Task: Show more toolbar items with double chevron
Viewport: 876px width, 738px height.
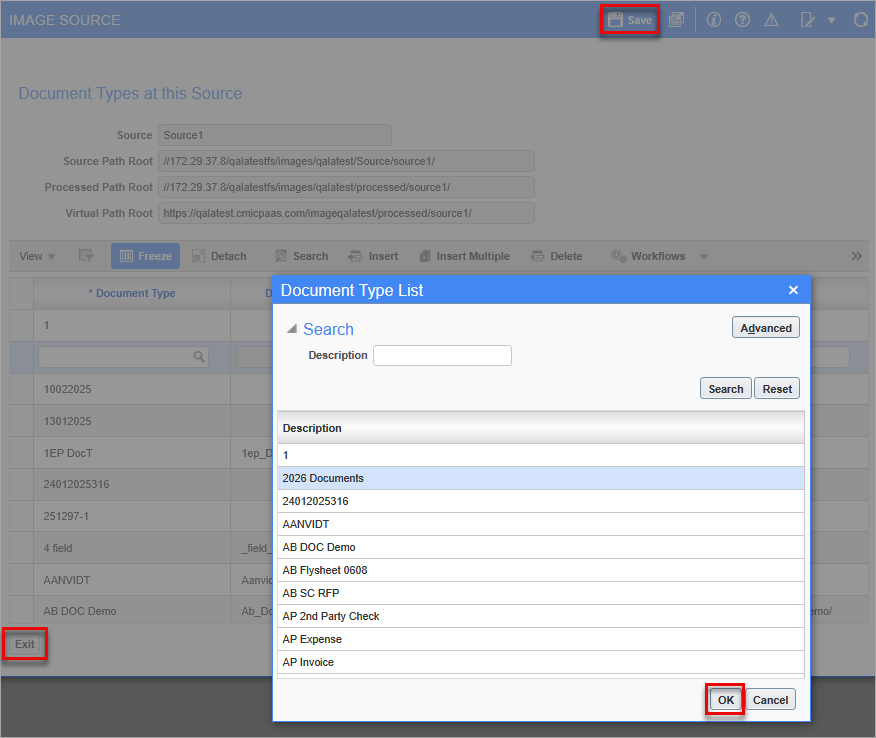Action: 856,256
